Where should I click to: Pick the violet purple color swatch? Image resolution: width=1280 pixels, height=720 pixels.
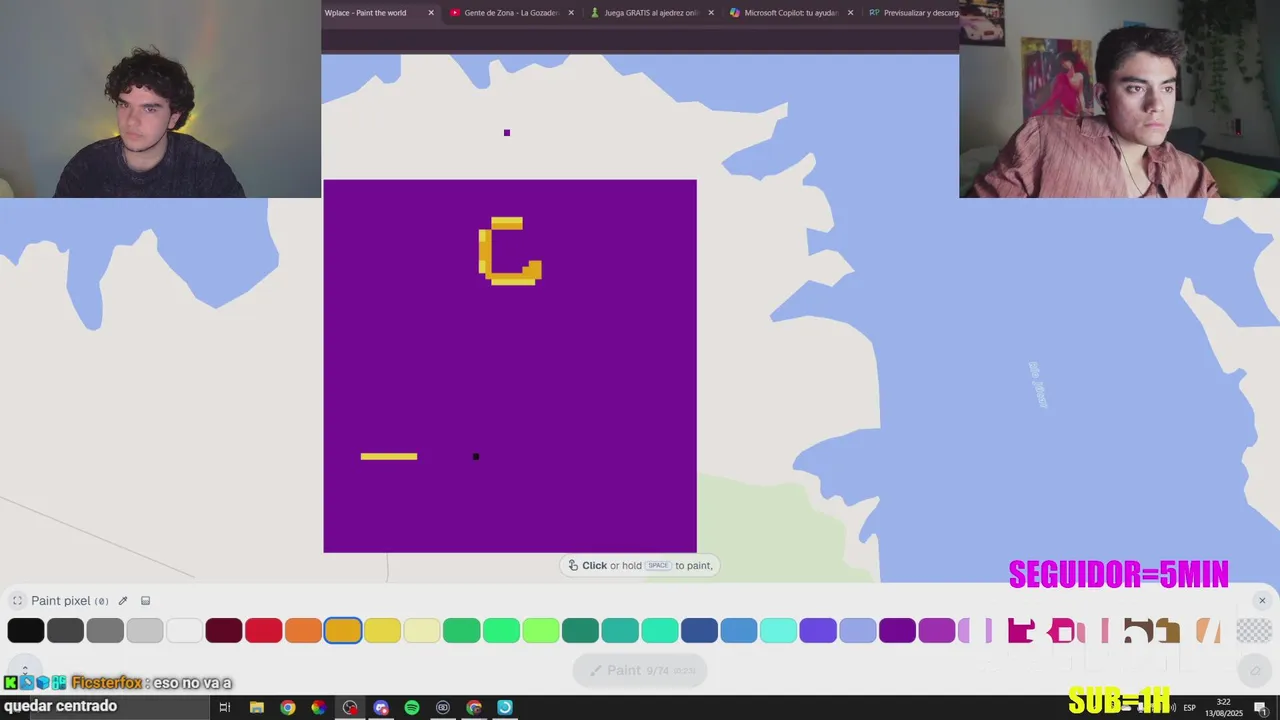937,630
